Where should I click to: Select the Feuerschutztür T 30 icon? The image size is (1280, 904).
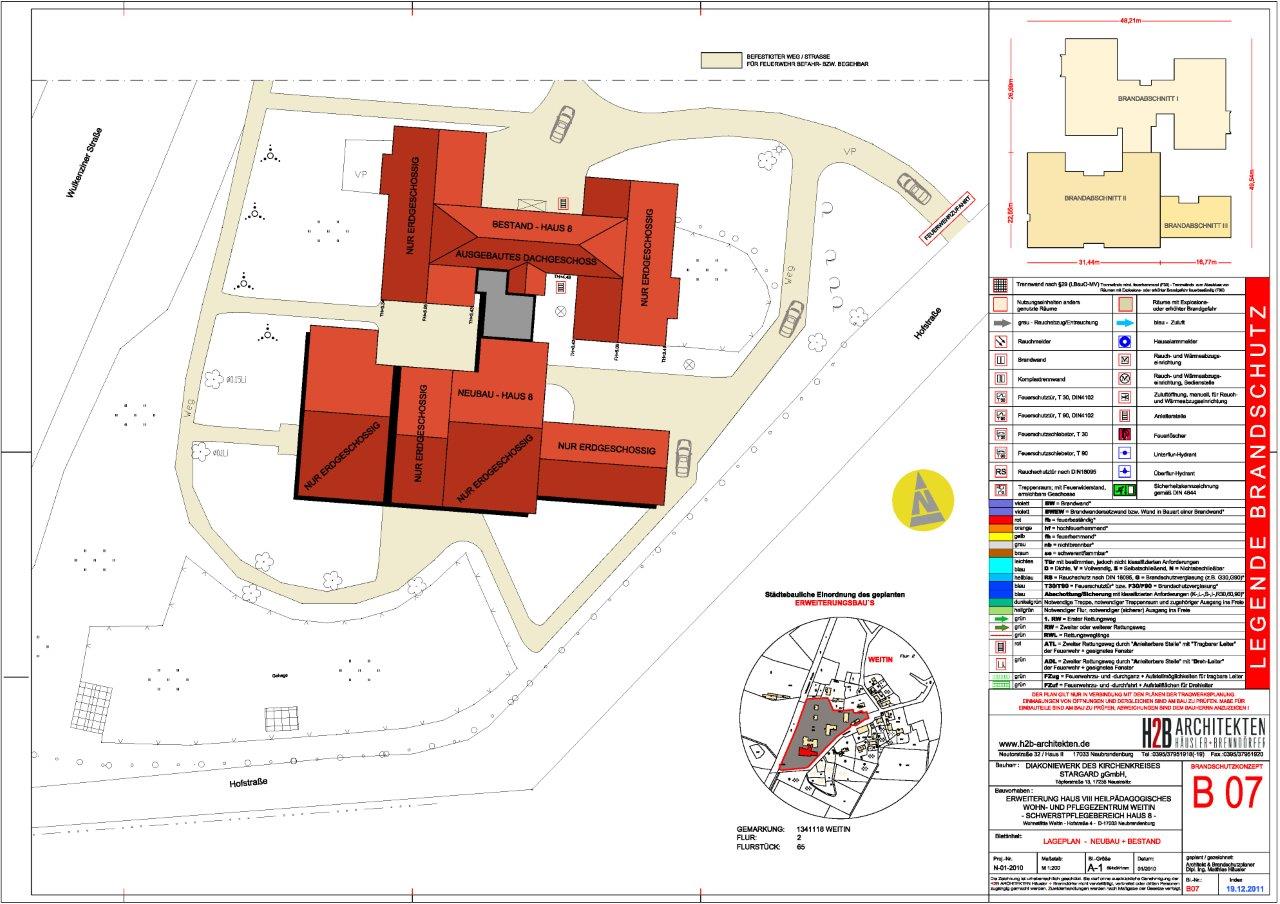tap(1001, 397)
